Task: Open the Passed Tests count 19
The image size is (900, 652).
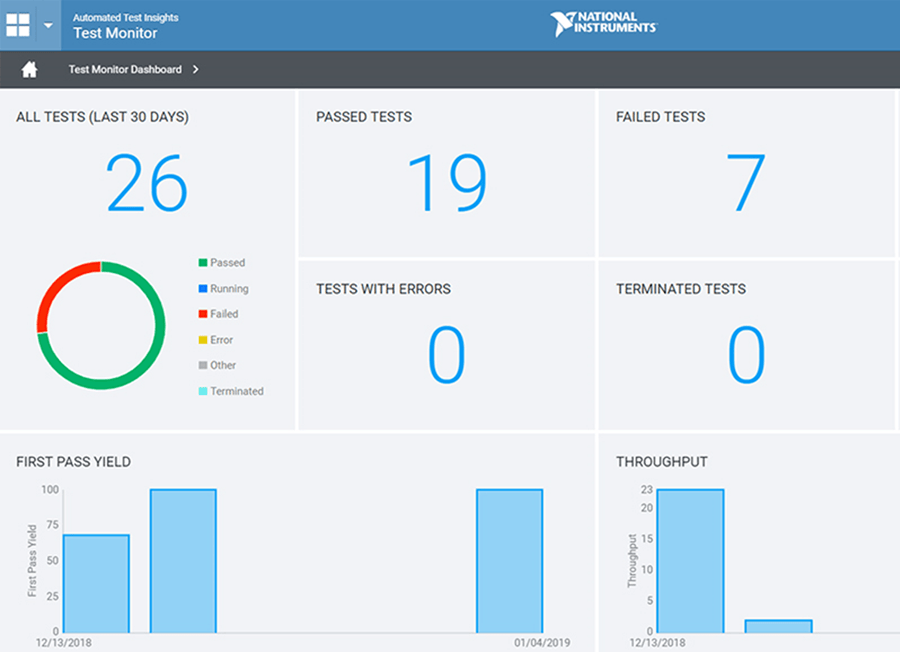Action: [x=446, y=184]
